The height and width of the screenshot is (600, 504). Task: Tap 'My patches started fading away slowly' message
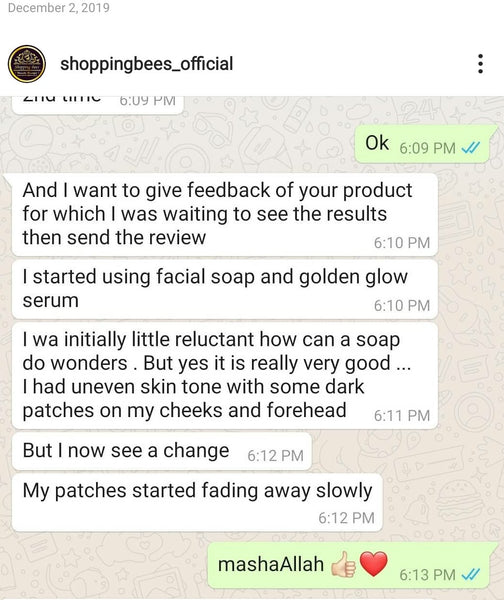(x=197, y=502)
